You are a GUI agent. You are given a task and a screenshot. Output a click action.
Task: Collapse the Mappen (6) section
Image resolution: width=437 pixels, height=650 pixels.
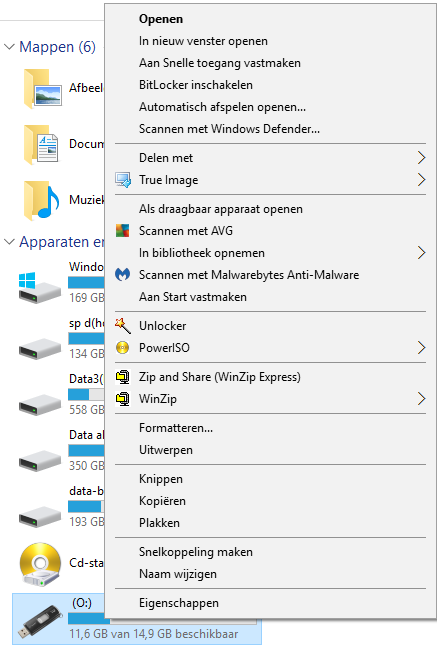coord(9,47)
